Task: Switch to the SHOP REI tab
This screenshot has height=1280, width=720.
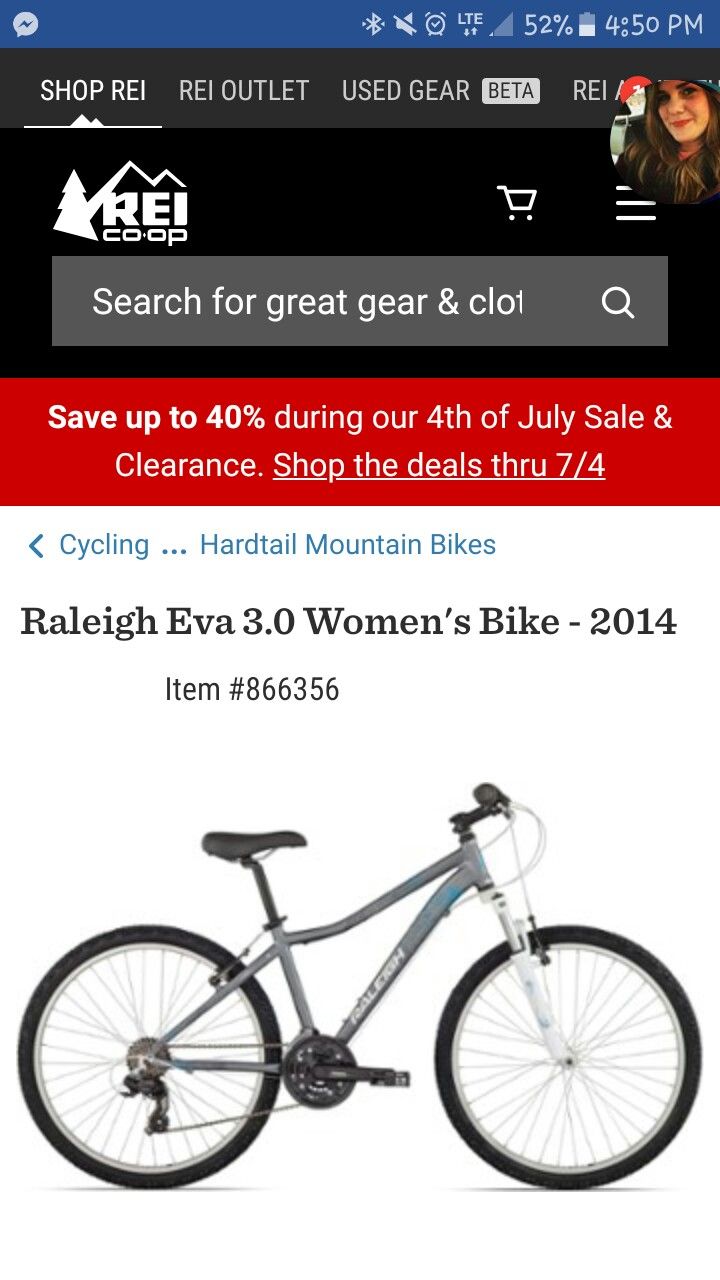Action: [x=93, y=91]
